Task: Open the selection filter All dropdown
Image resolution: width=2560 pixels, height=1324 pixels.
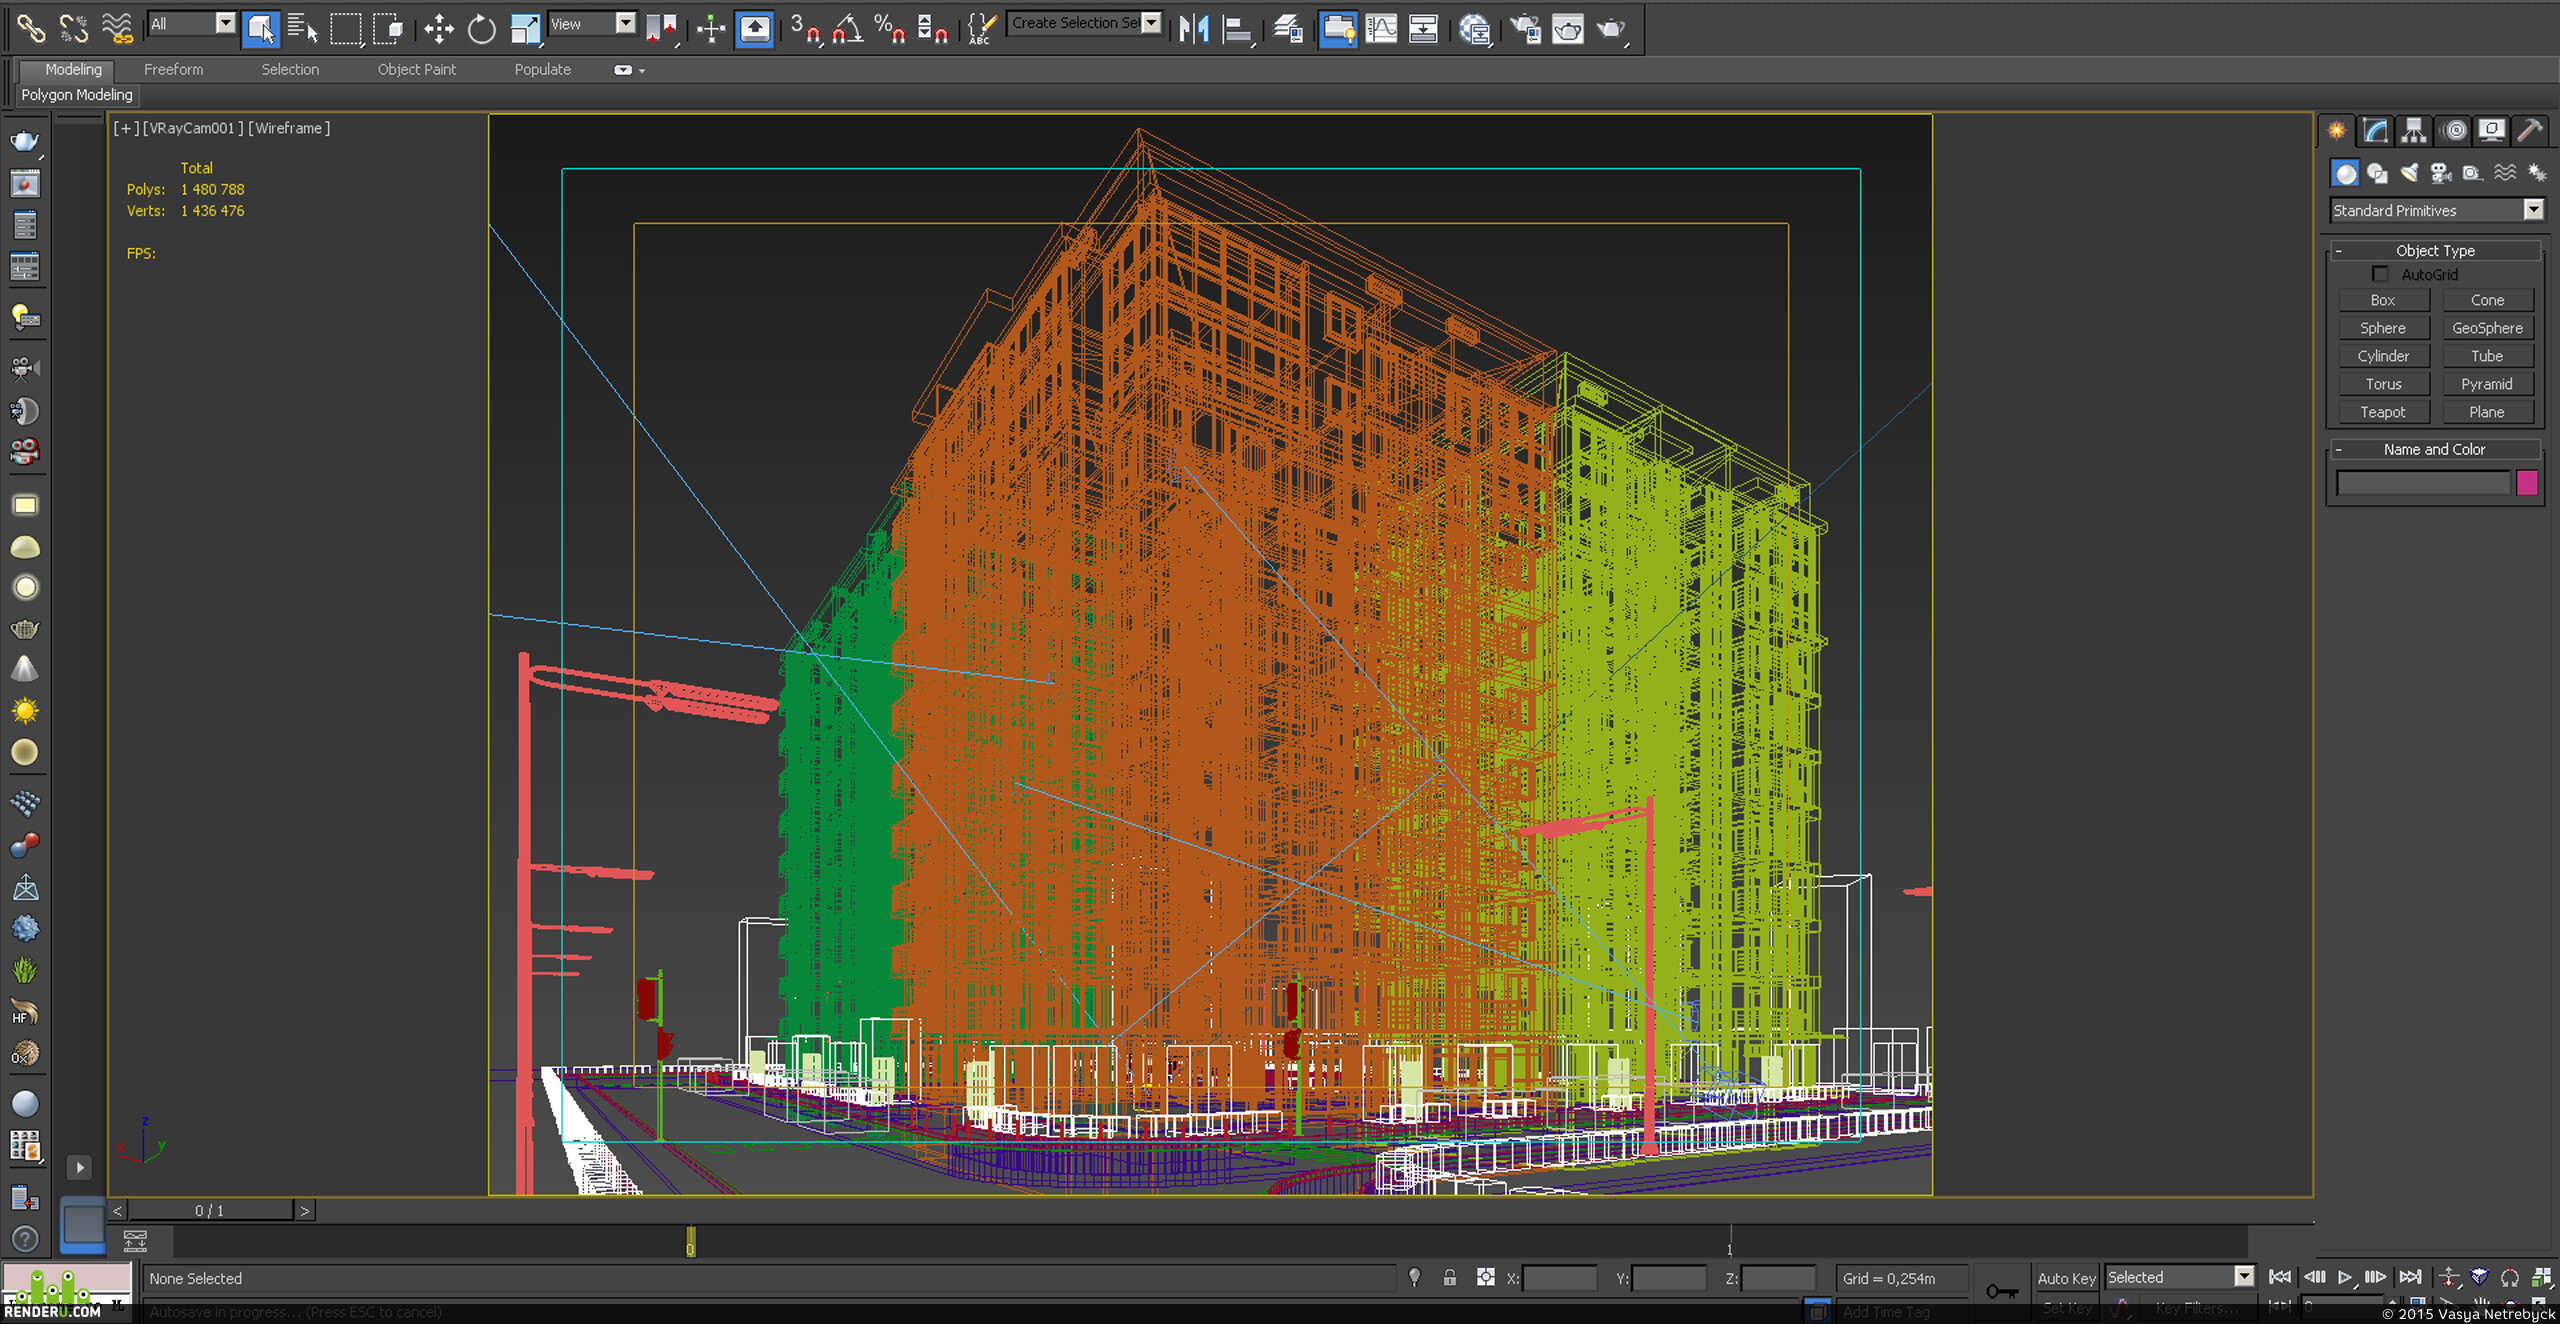Action: pyautogui.click(x=191, y=23)
